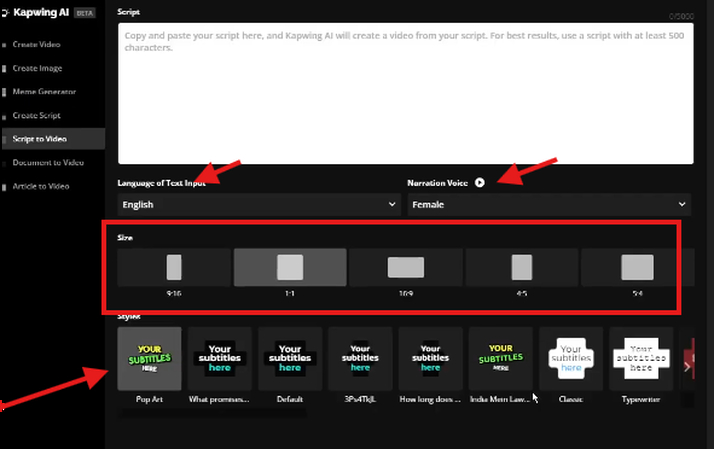This screenshot has height=449, width=714.
Task: Select Script to Video sidebar item
Action: tap(53, 139)
